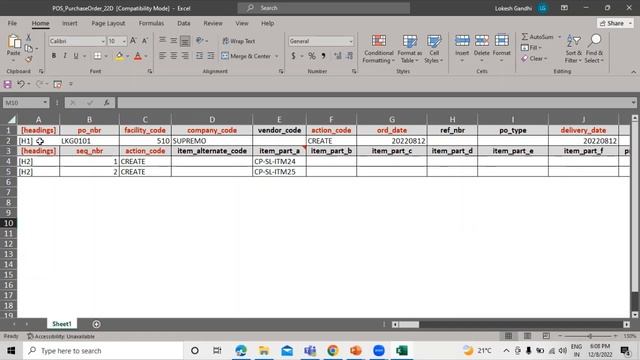This screenshot has height=360, width=640.
Task: Toggle Bottom Align vertical alignment
Action: [x=185, y=41]
